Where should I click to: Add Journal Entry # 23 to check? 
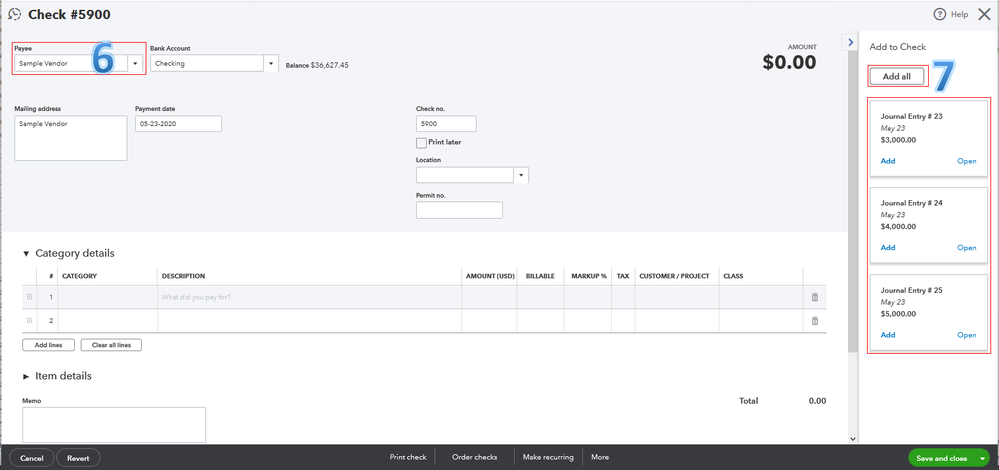point(888,161)
